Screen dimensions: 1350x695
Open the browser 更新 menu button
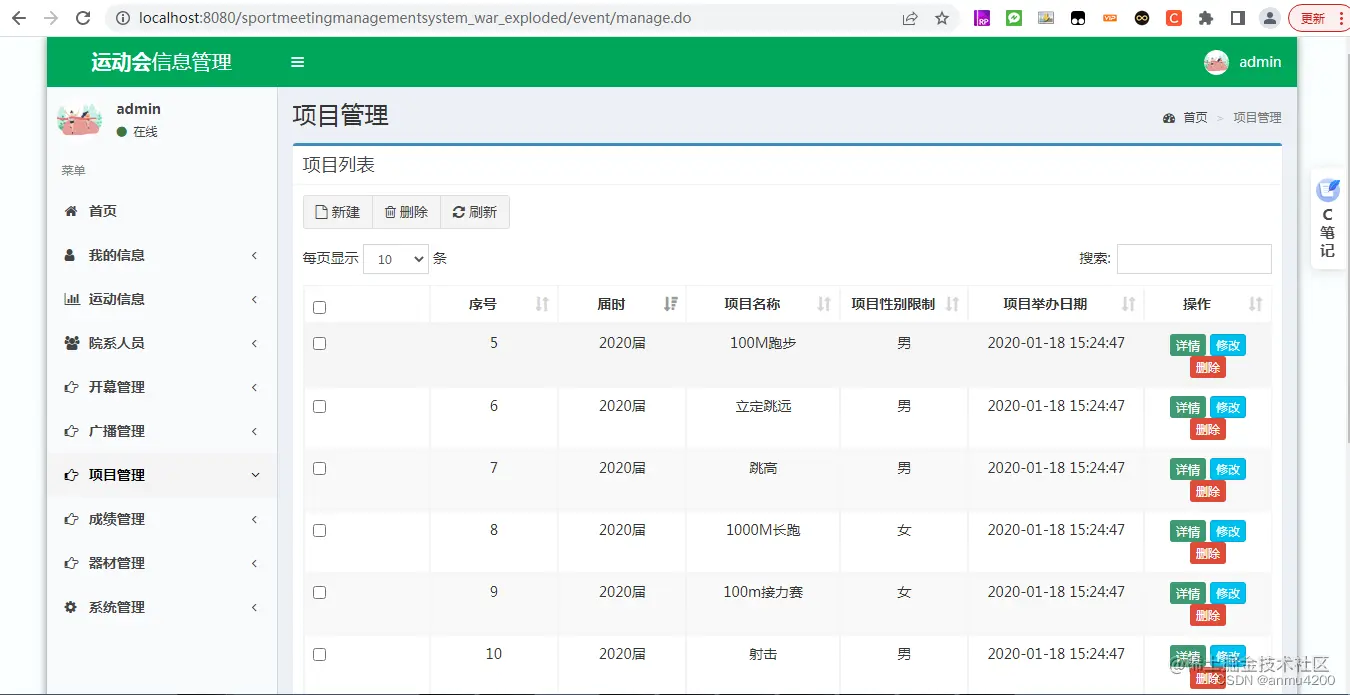1318,18
